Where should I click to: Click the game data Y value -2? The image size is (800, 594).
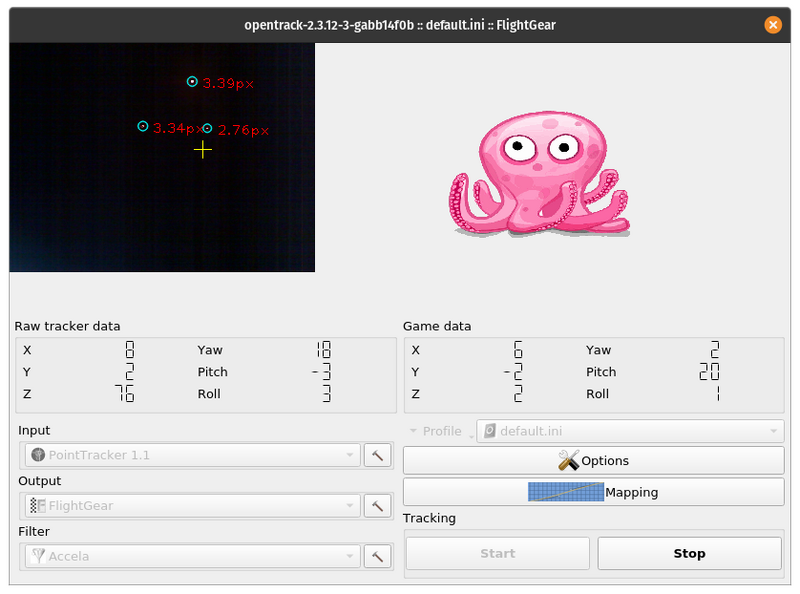[x=513, y=372]
